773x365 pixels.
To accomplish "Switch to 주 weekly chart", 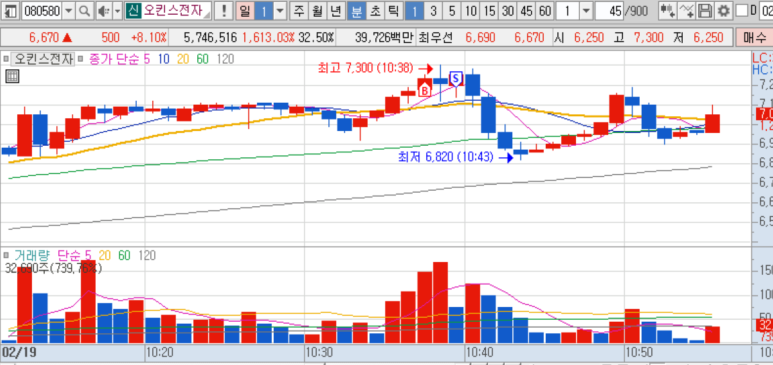I will point(300,11).
